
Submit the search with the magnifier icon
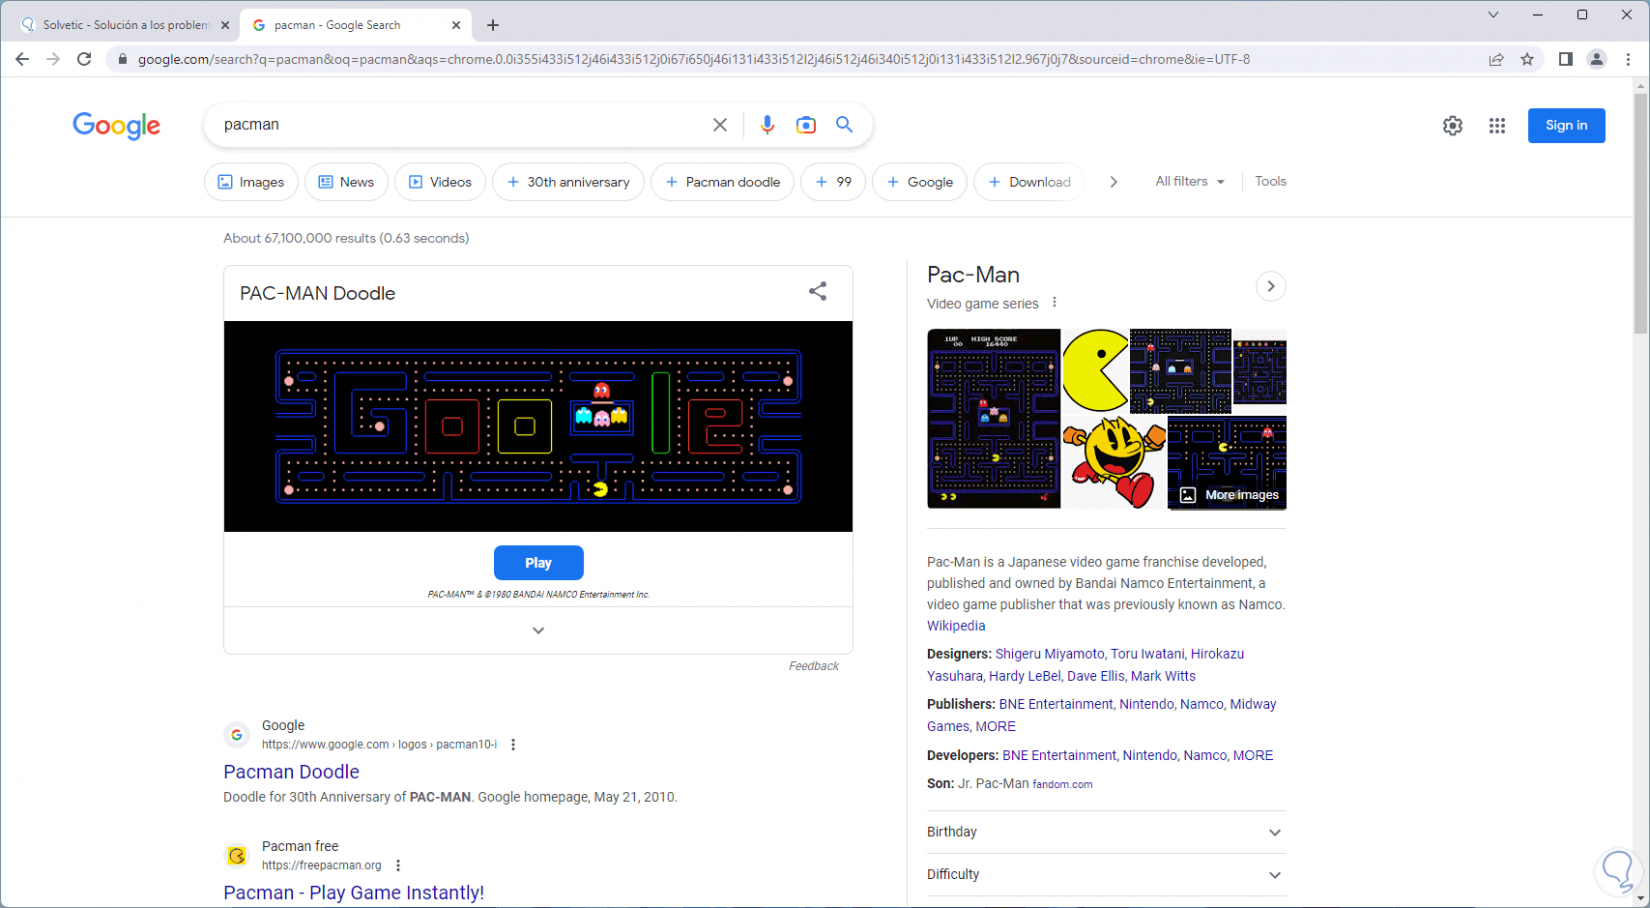[x=845, y=125]
